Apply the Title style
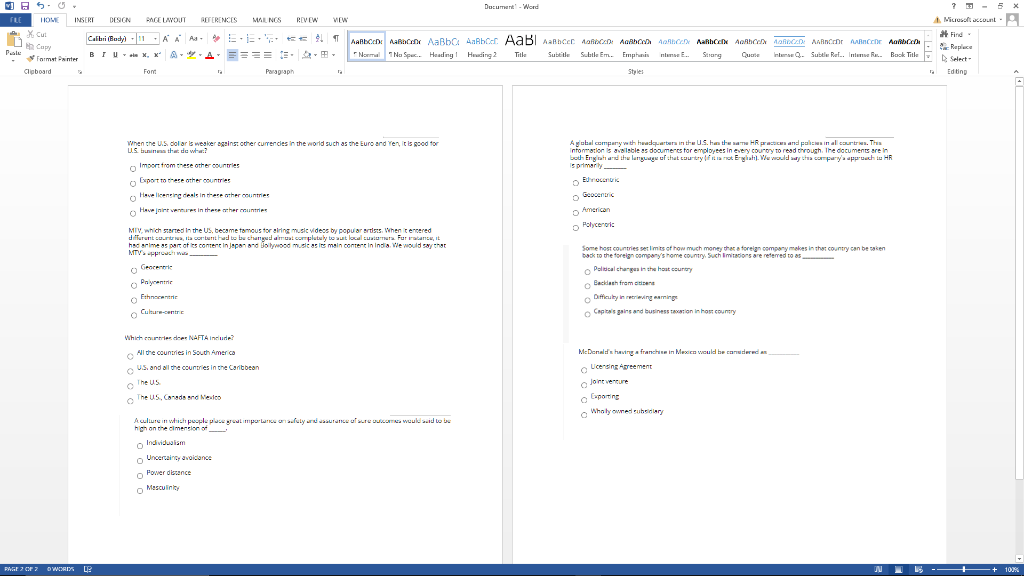This screenshot has width=1024, height=576. (x=520, y=46)
